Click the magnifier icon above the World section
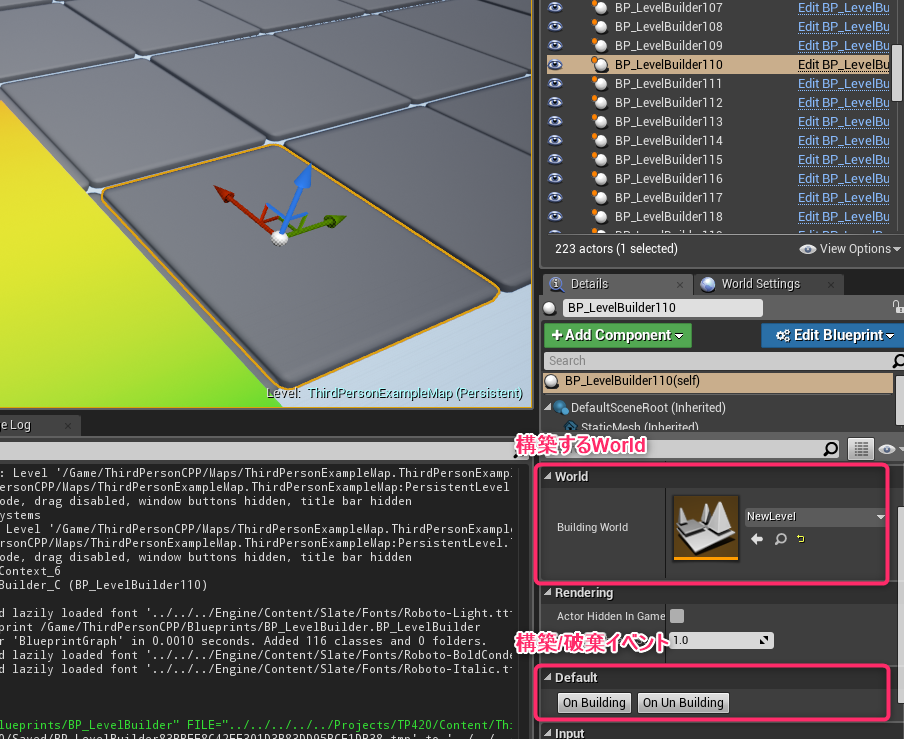 (x=830, y=449)
